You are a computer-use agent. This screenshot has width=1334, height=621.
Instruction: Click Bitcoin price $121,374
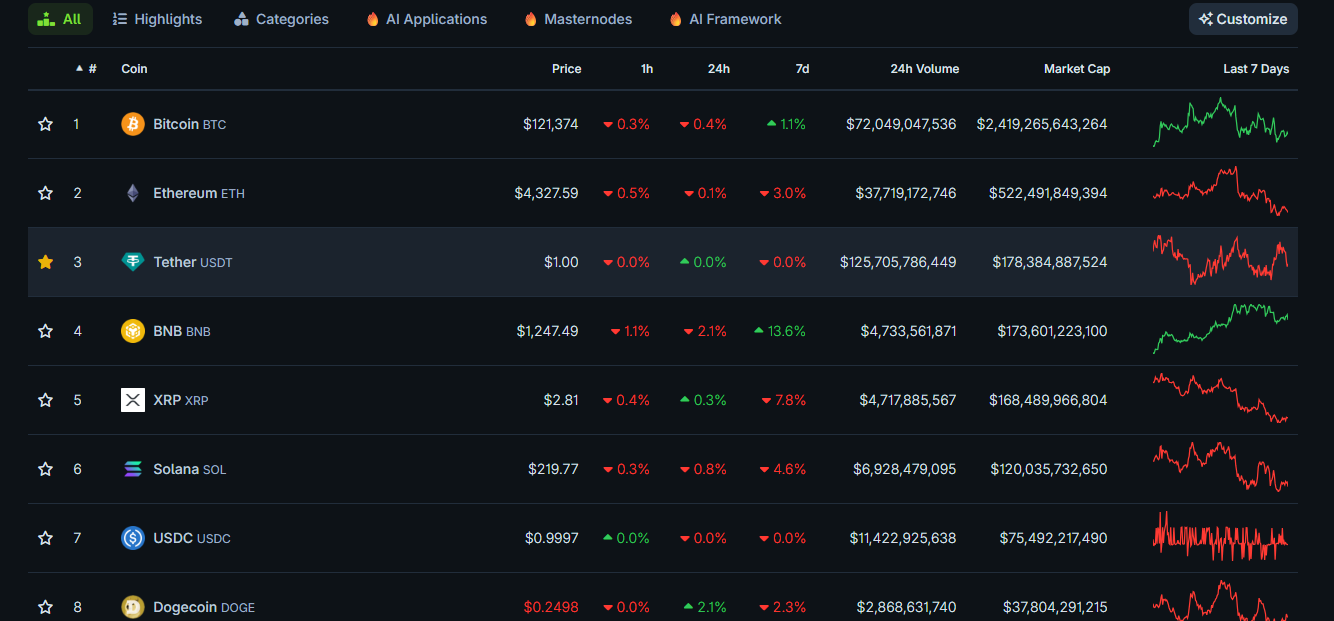(x=550, y=124)
